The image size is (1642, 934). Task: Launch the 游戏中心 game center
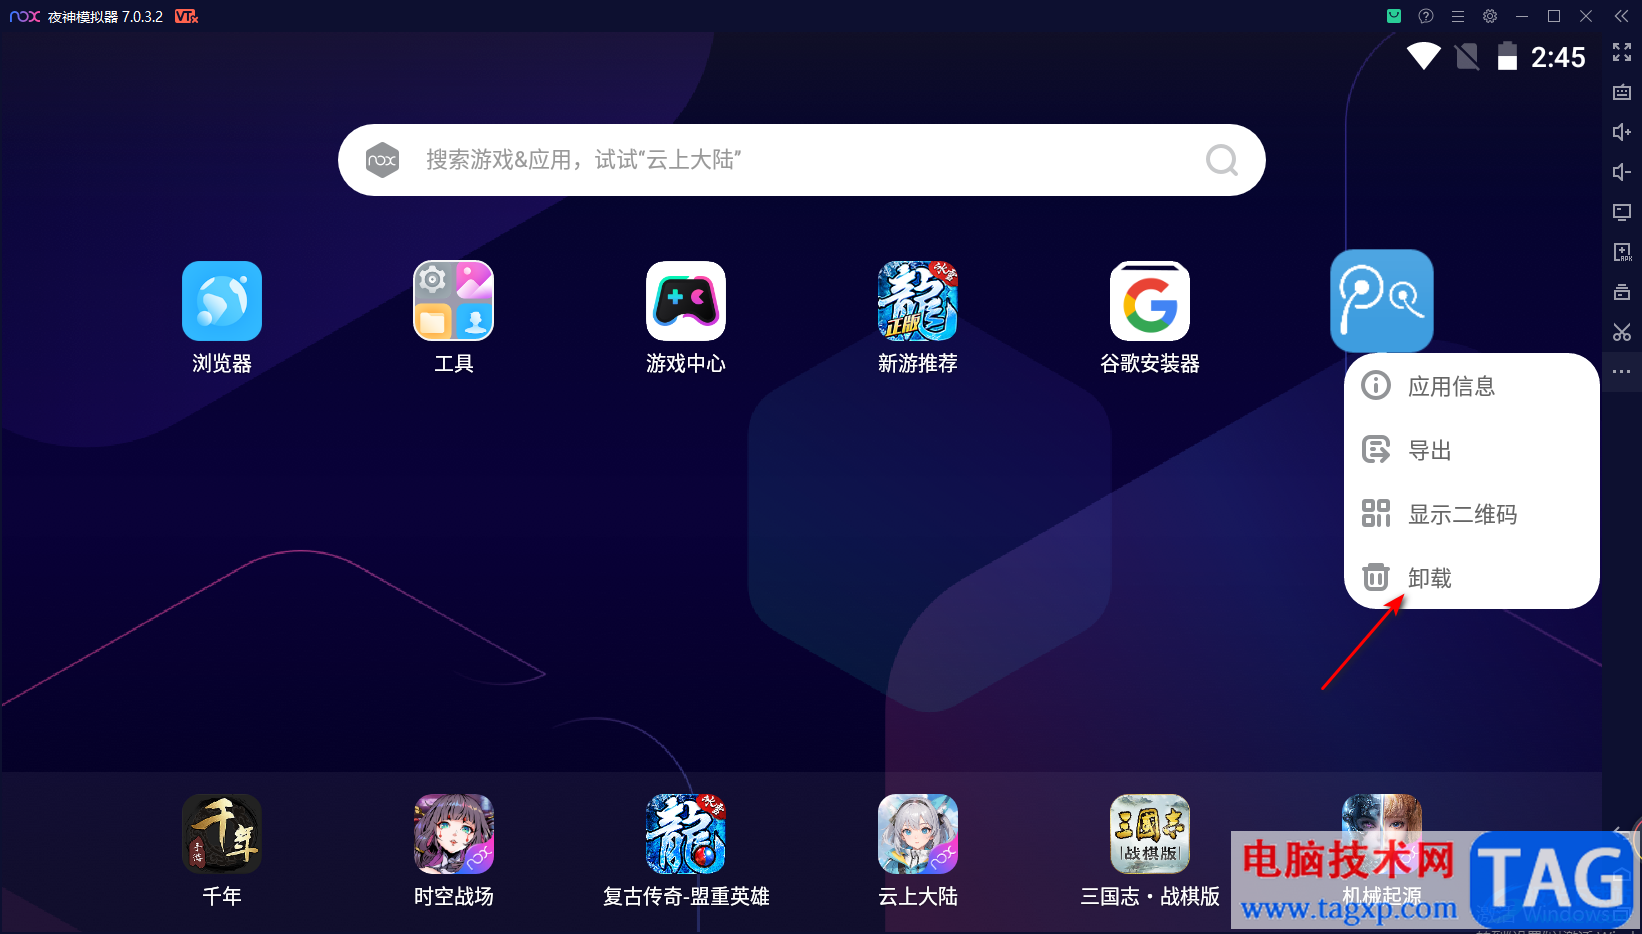[686, 301]
